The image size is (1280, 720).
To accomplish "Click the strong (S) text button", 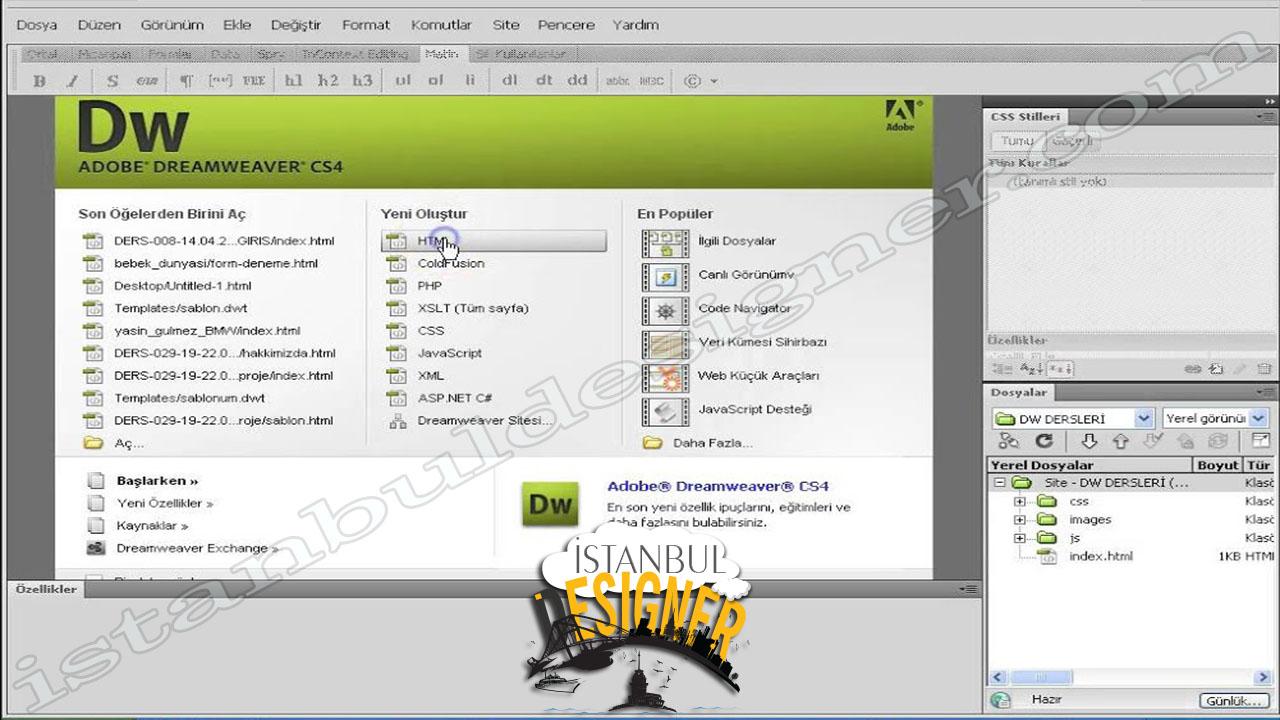I will click(x=112, y=82).
